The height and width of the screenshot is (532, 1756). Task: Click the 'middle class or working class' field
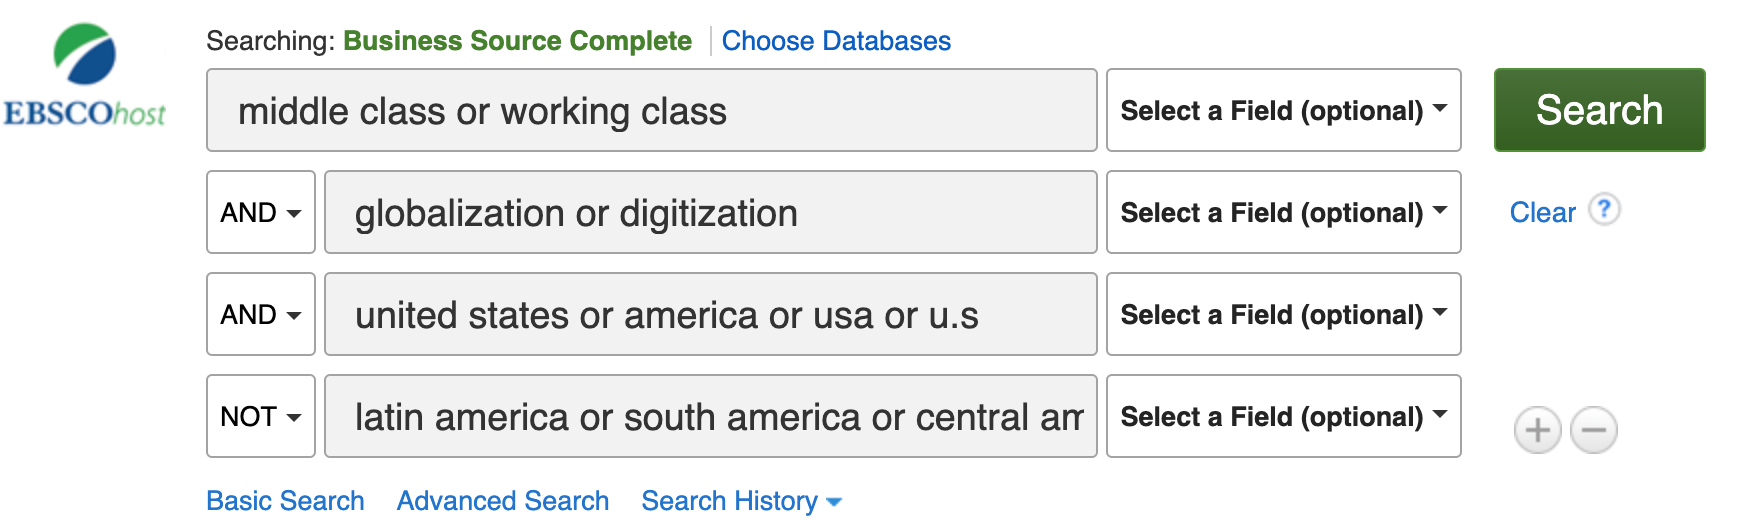pos(650,110)
